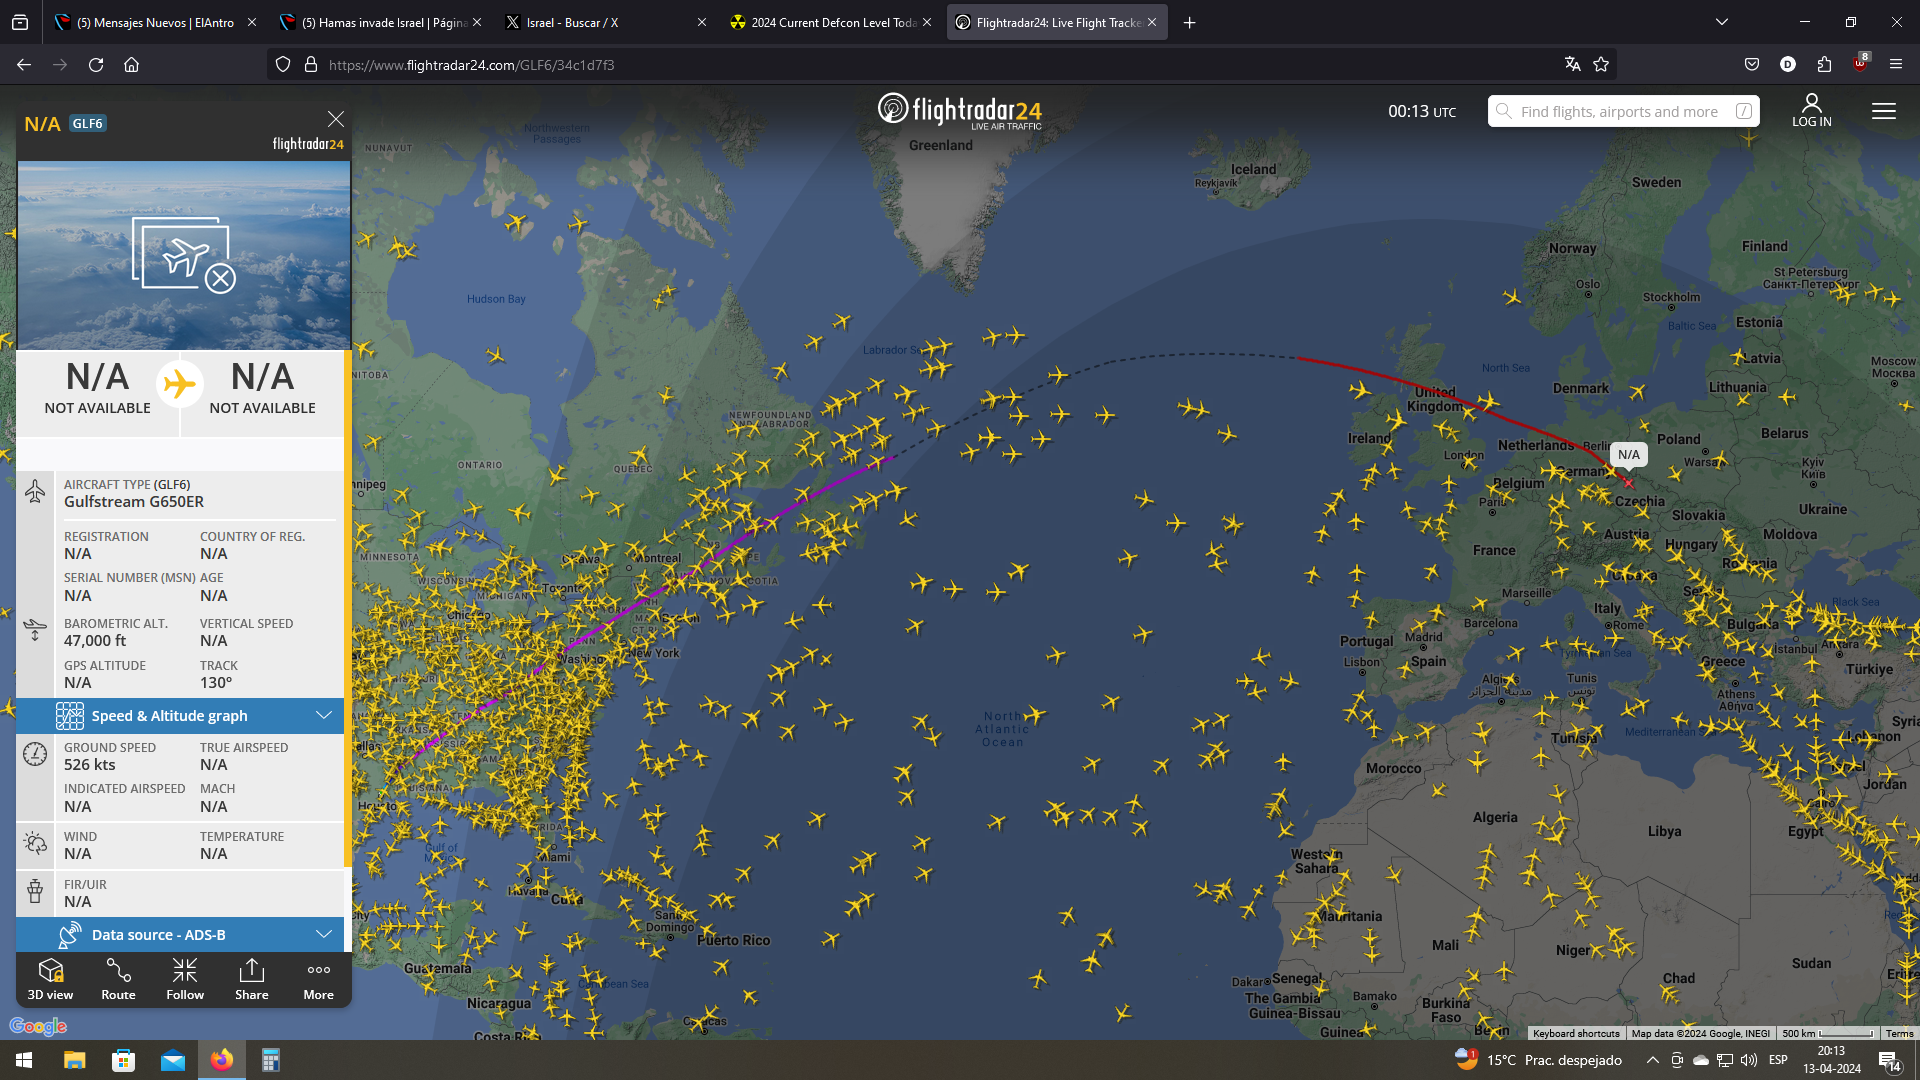Open the Pocket save icon
This screenshot has height=1080, width=1920.
(x=1752, y=64)
